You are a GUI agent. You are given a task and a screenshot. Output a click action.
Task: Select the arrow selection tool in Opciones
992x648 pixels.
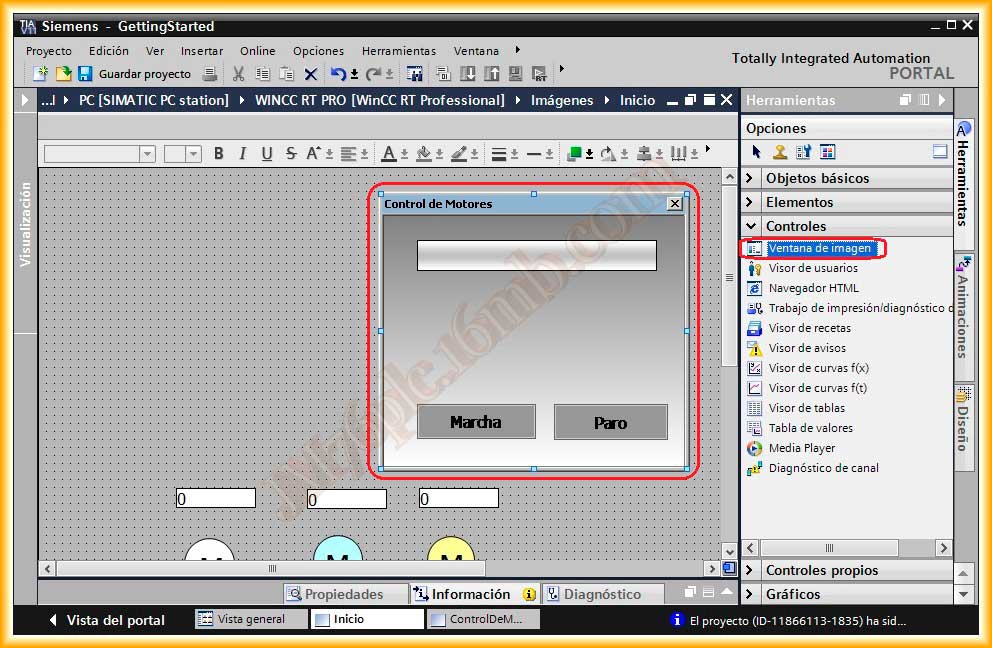[x=757, y=152]
